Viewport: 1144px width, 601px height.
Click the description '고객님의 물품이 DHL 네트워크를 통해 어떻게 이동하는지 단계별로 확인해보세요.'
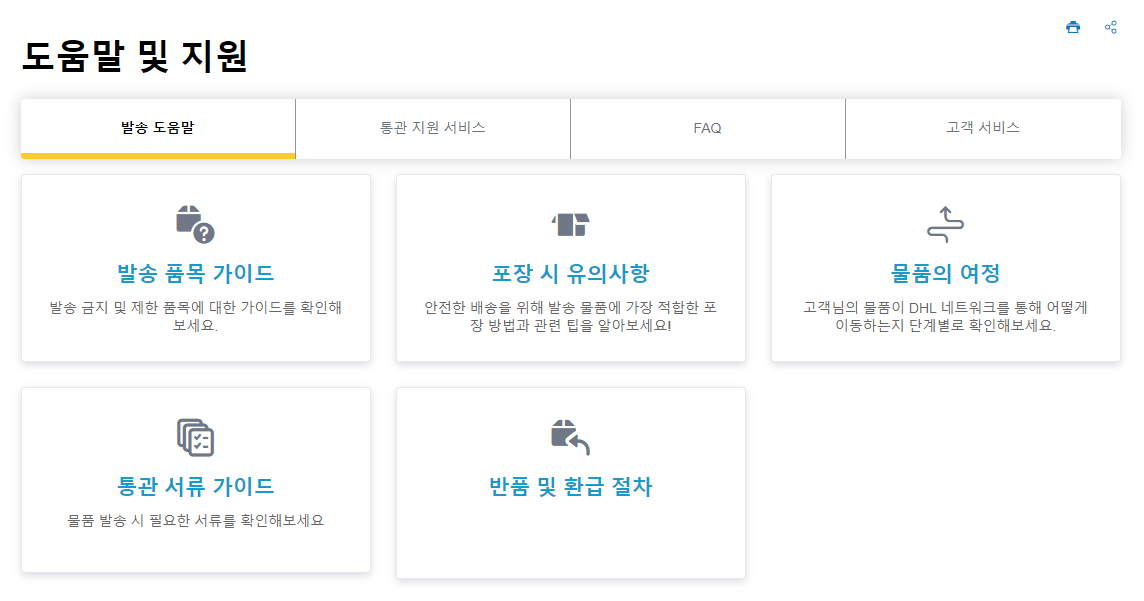click(946, 317)
